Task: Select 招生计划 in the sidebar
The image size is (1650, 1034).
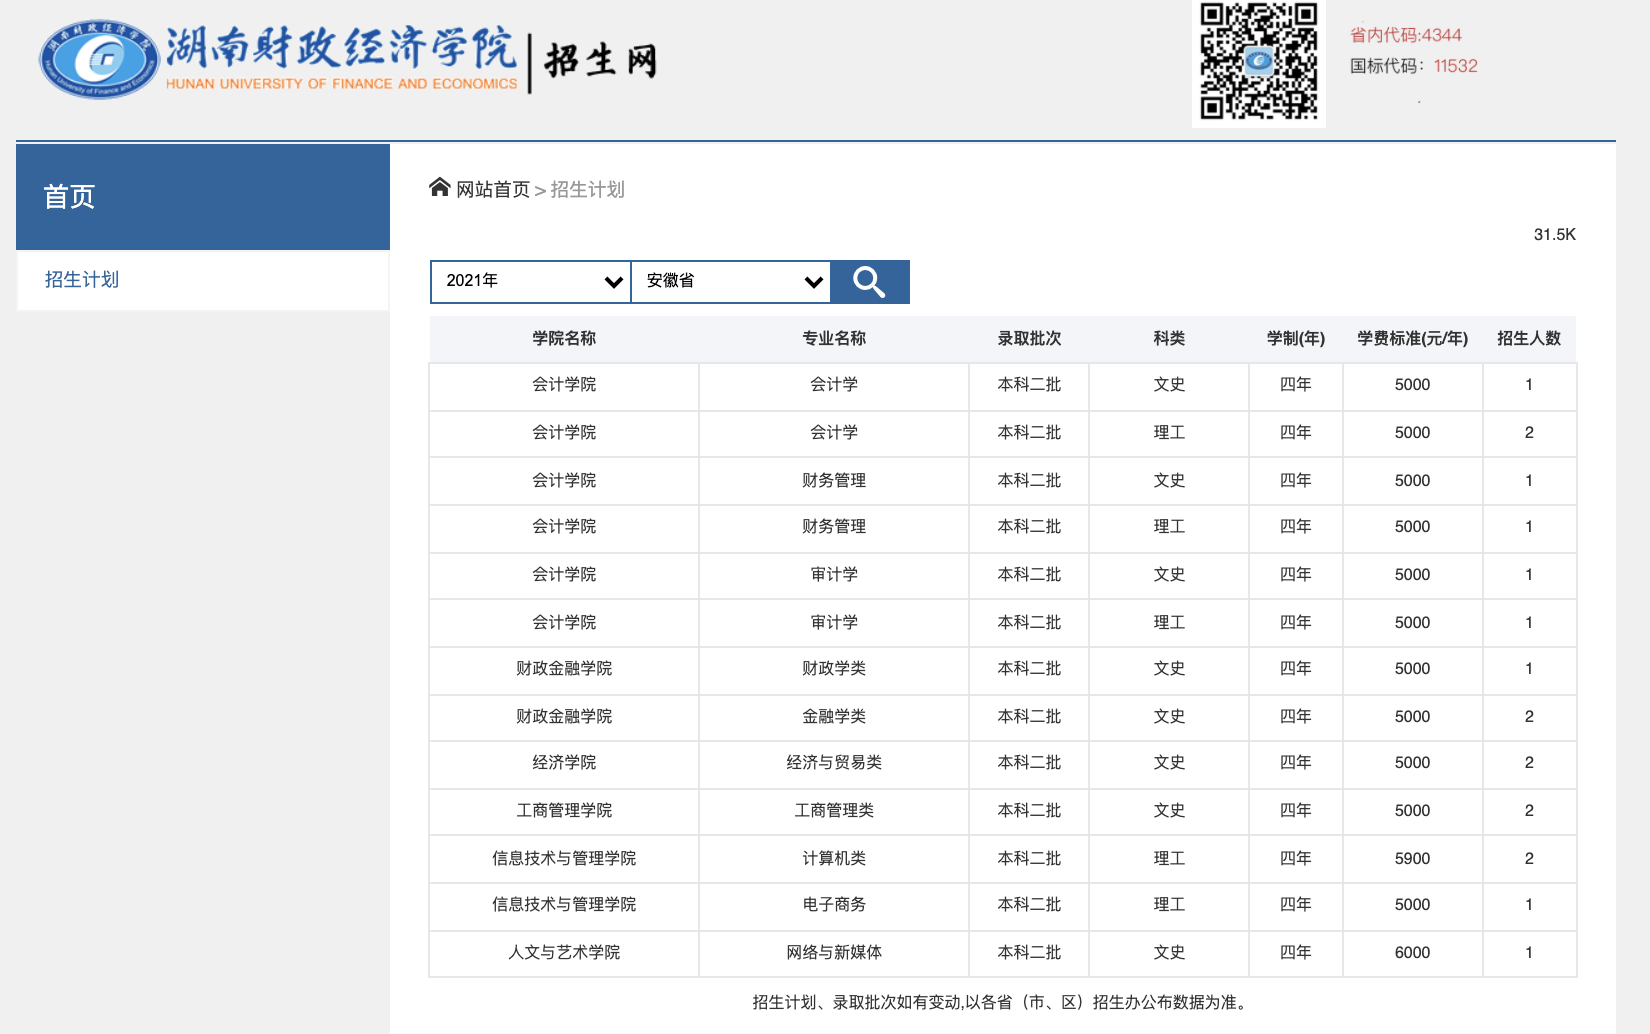Action: tap(82, 280)
